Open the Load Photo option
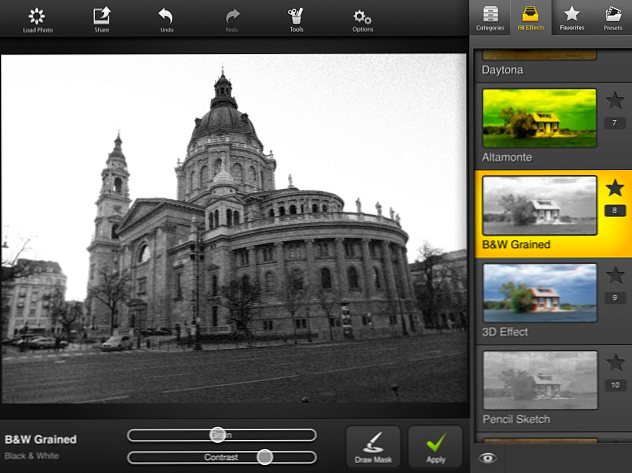Image resolution: width=632 pixels, height=473 pixels. point(37,20)
